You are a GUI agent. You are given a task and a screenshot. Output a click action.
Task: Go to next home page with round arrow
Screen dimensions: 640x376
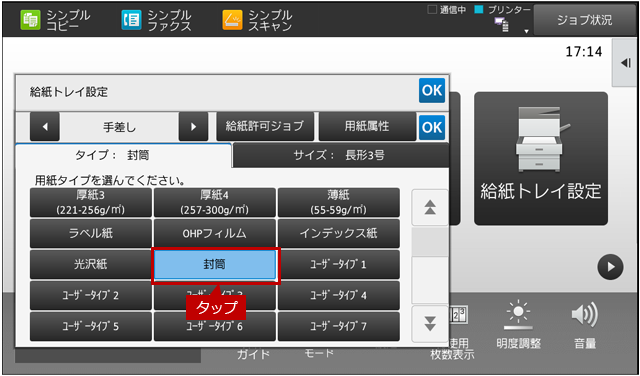click(610, 267)
